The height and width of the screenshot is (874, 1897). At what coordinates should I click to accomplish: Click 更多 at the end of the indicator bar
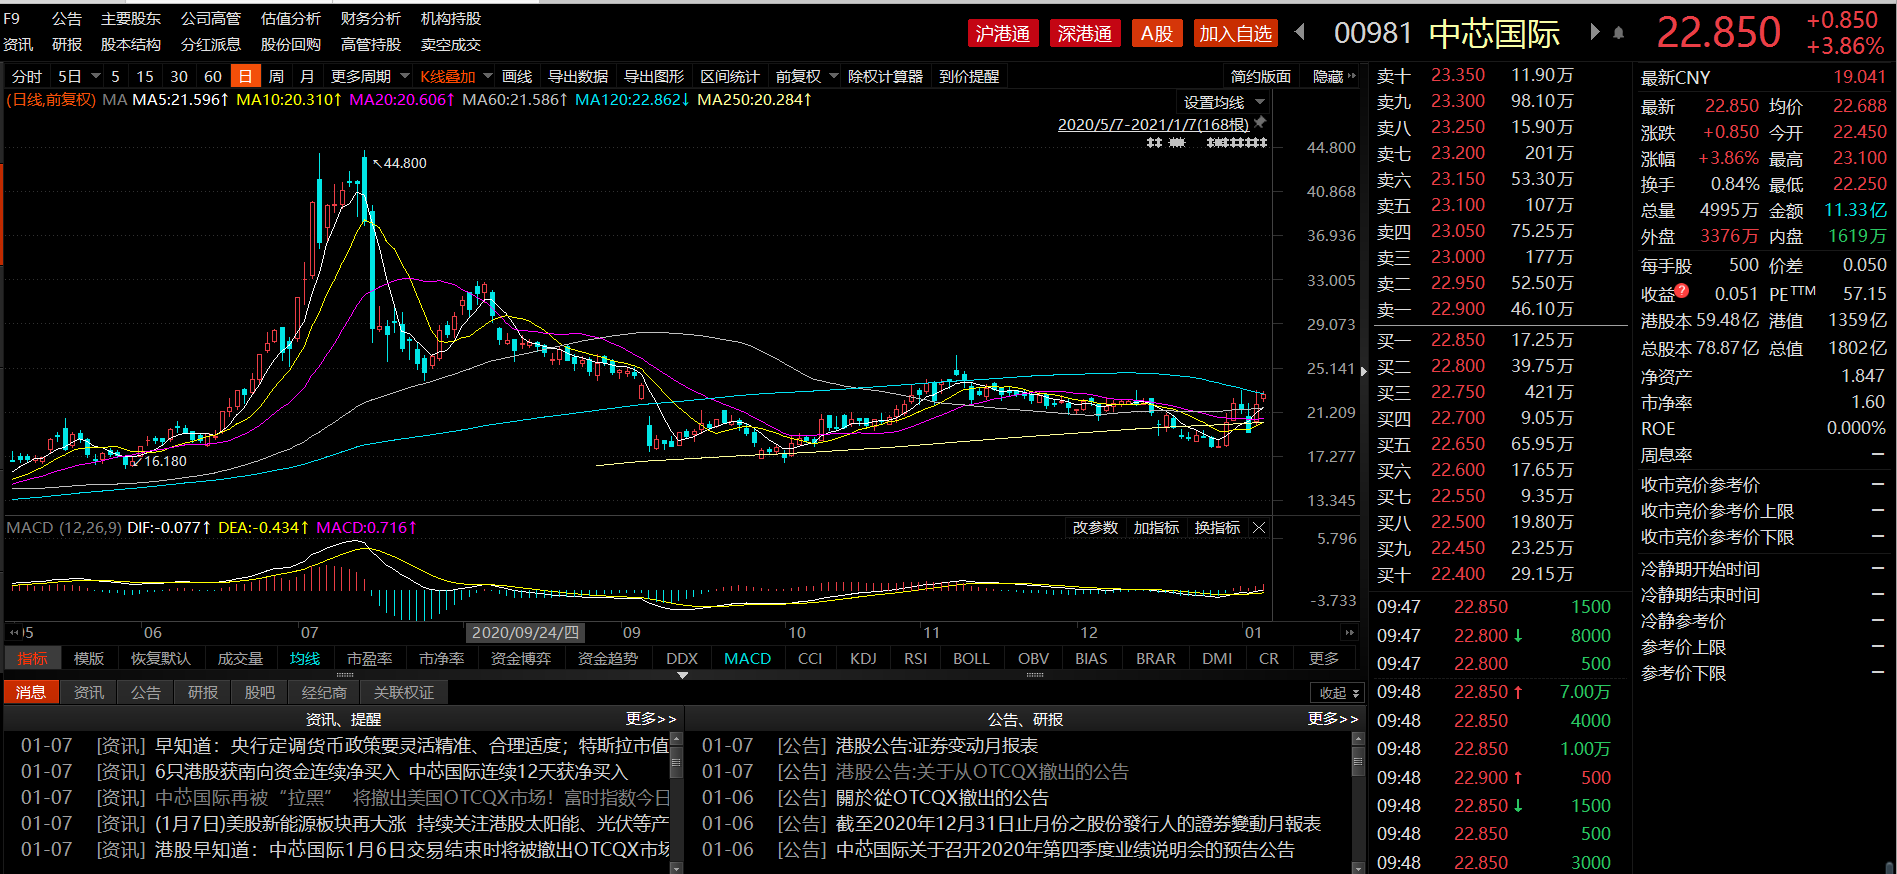[1324, 658]
